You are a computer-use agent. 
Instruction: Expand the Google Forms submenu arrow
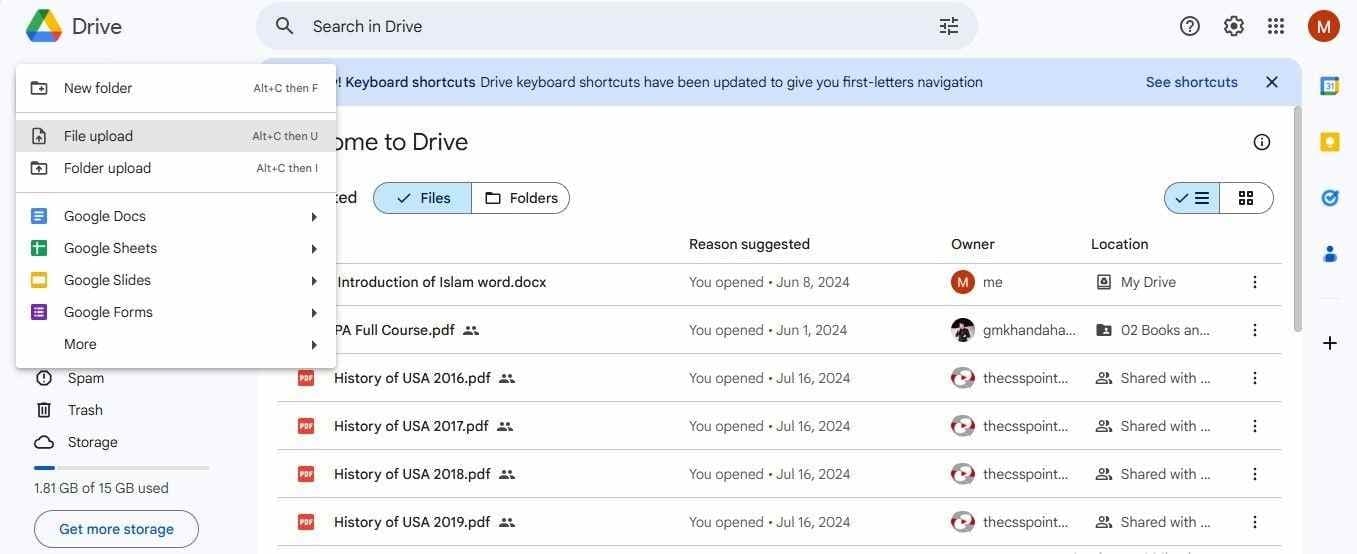pyautogui.click(x=314, y=312)
